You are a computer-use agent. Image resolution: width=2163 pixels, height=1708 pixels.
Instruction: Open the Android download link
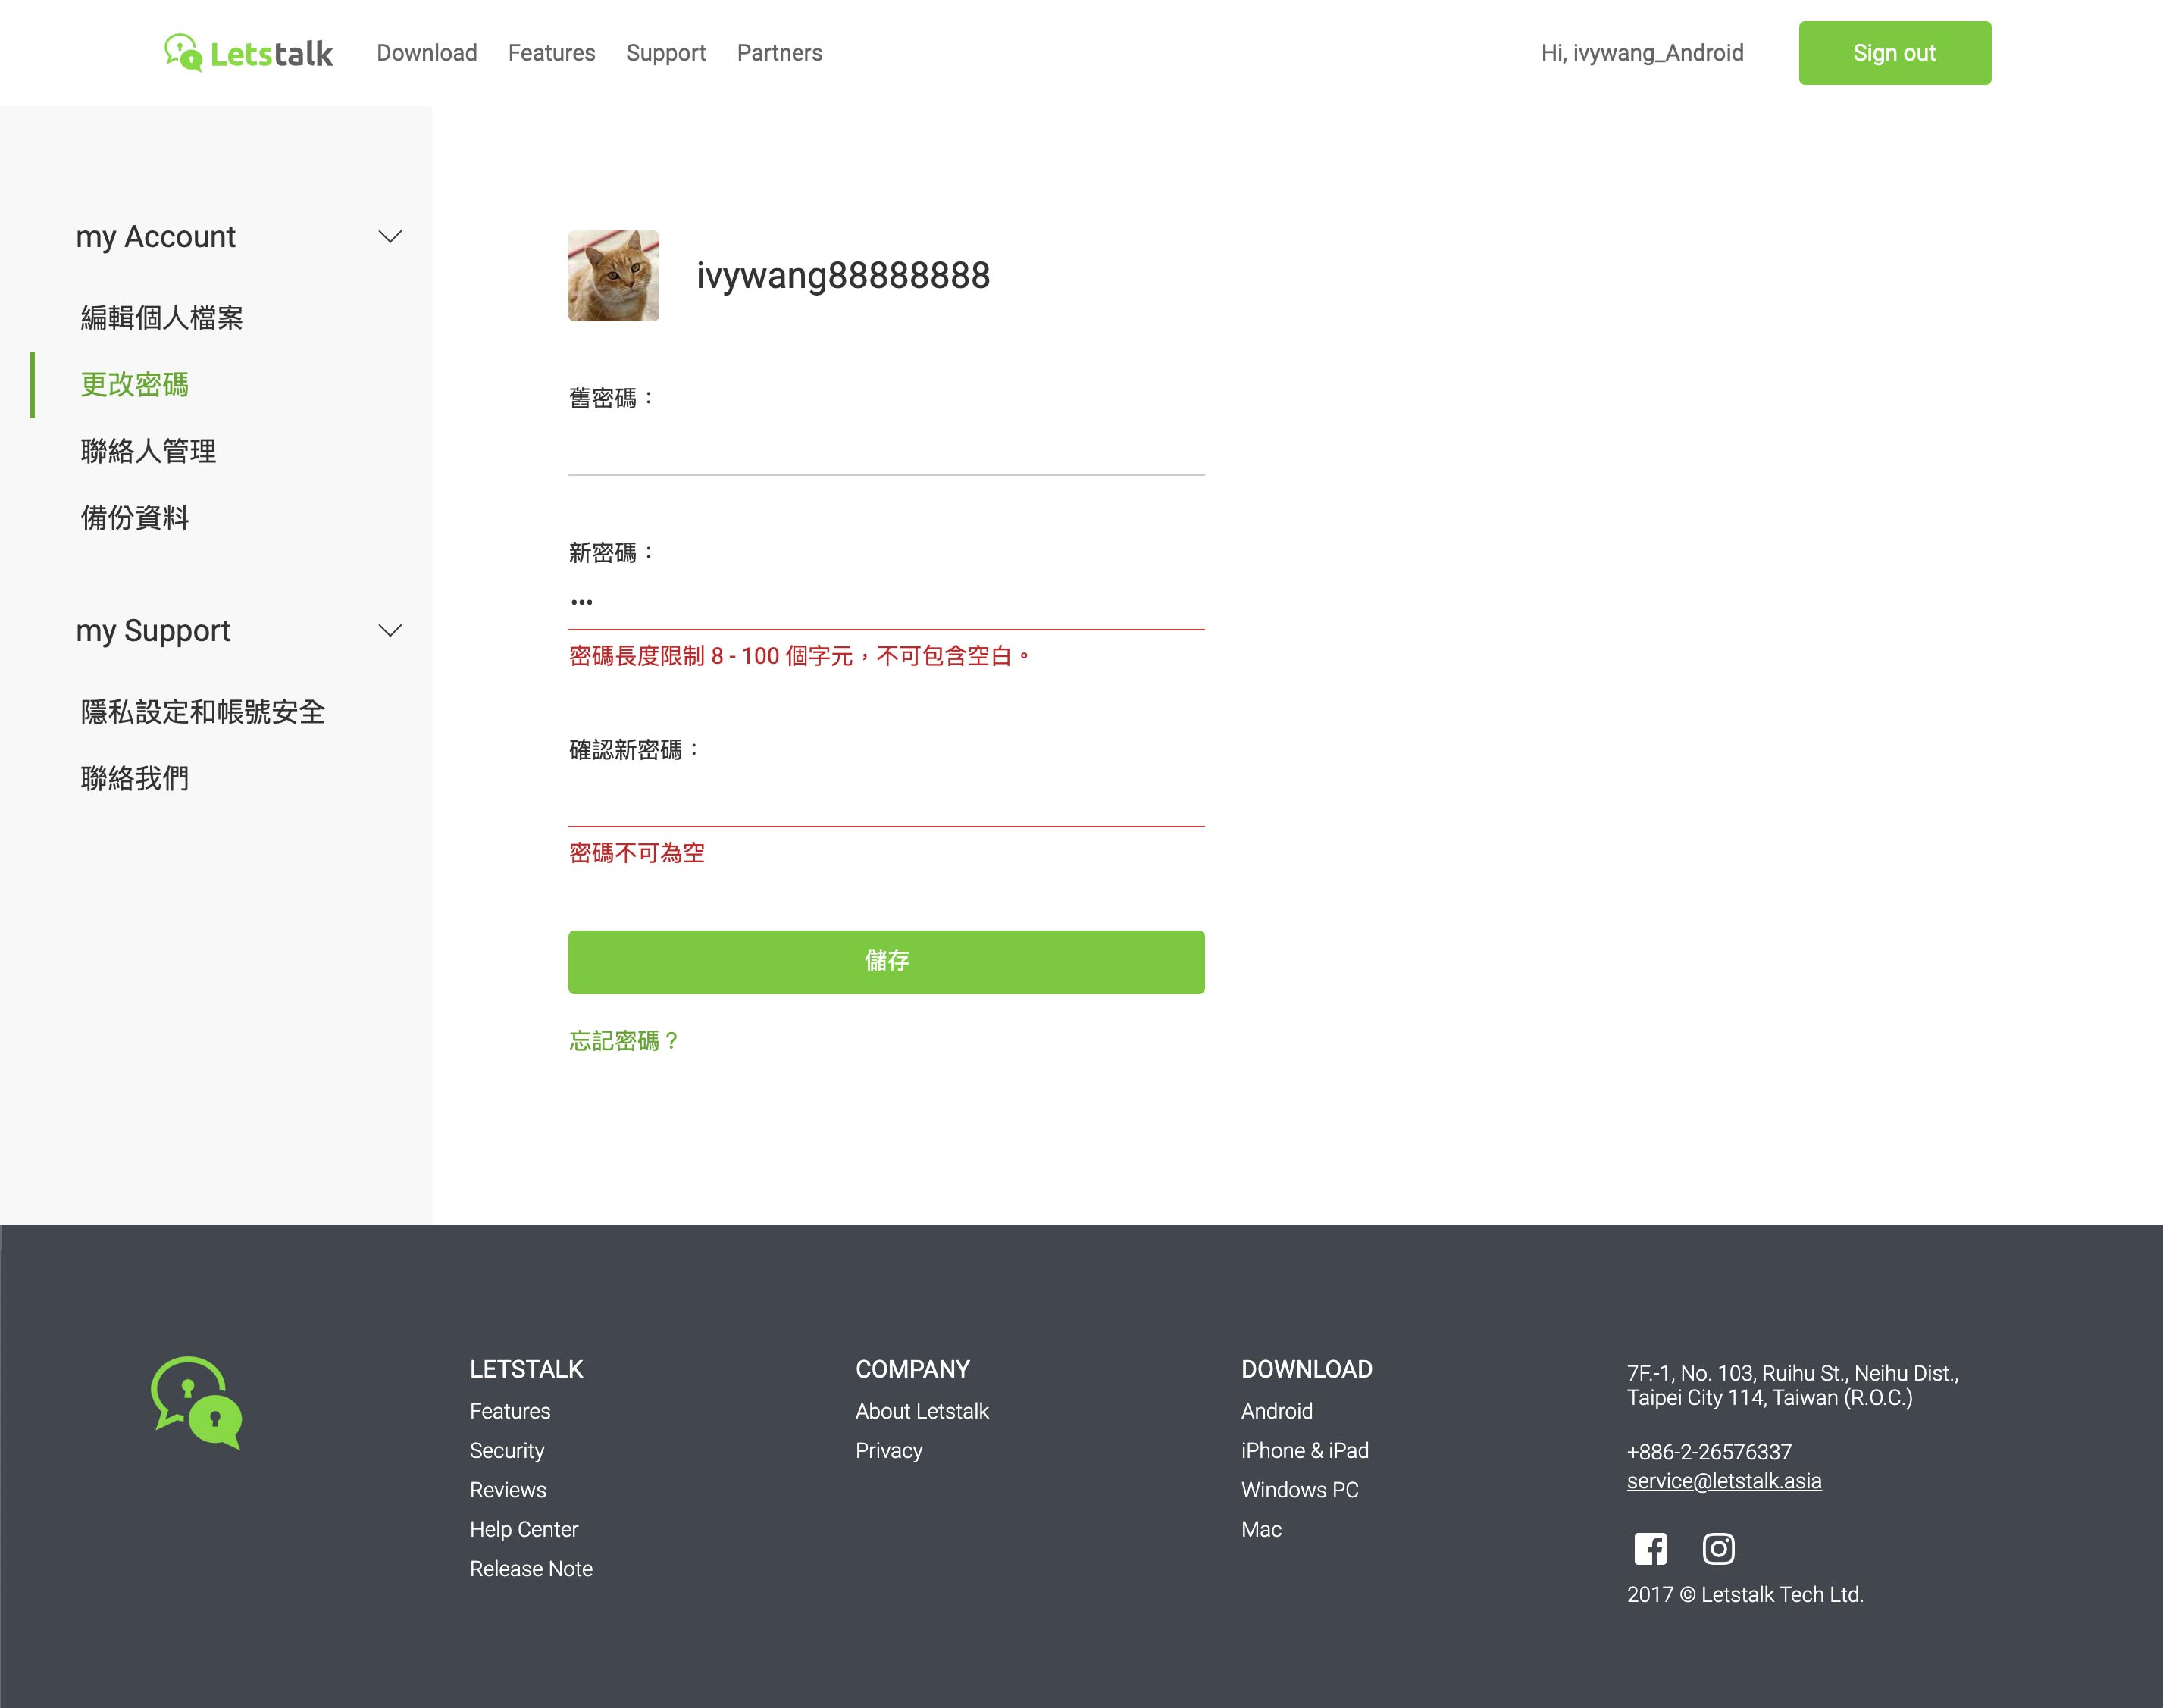(1277, 1411)
